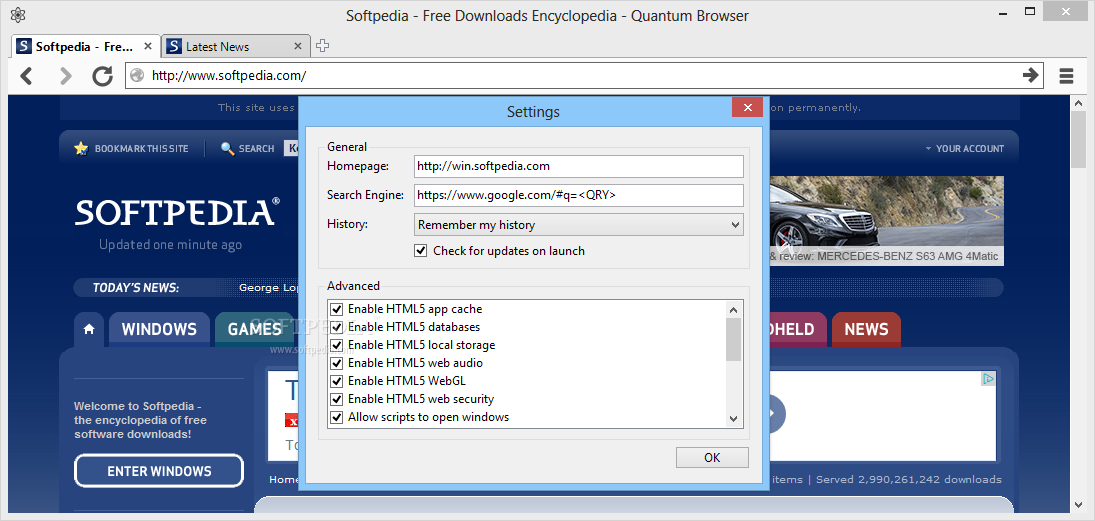Switch to the Latest News tab
The image size is (1095, 521).
235,46
